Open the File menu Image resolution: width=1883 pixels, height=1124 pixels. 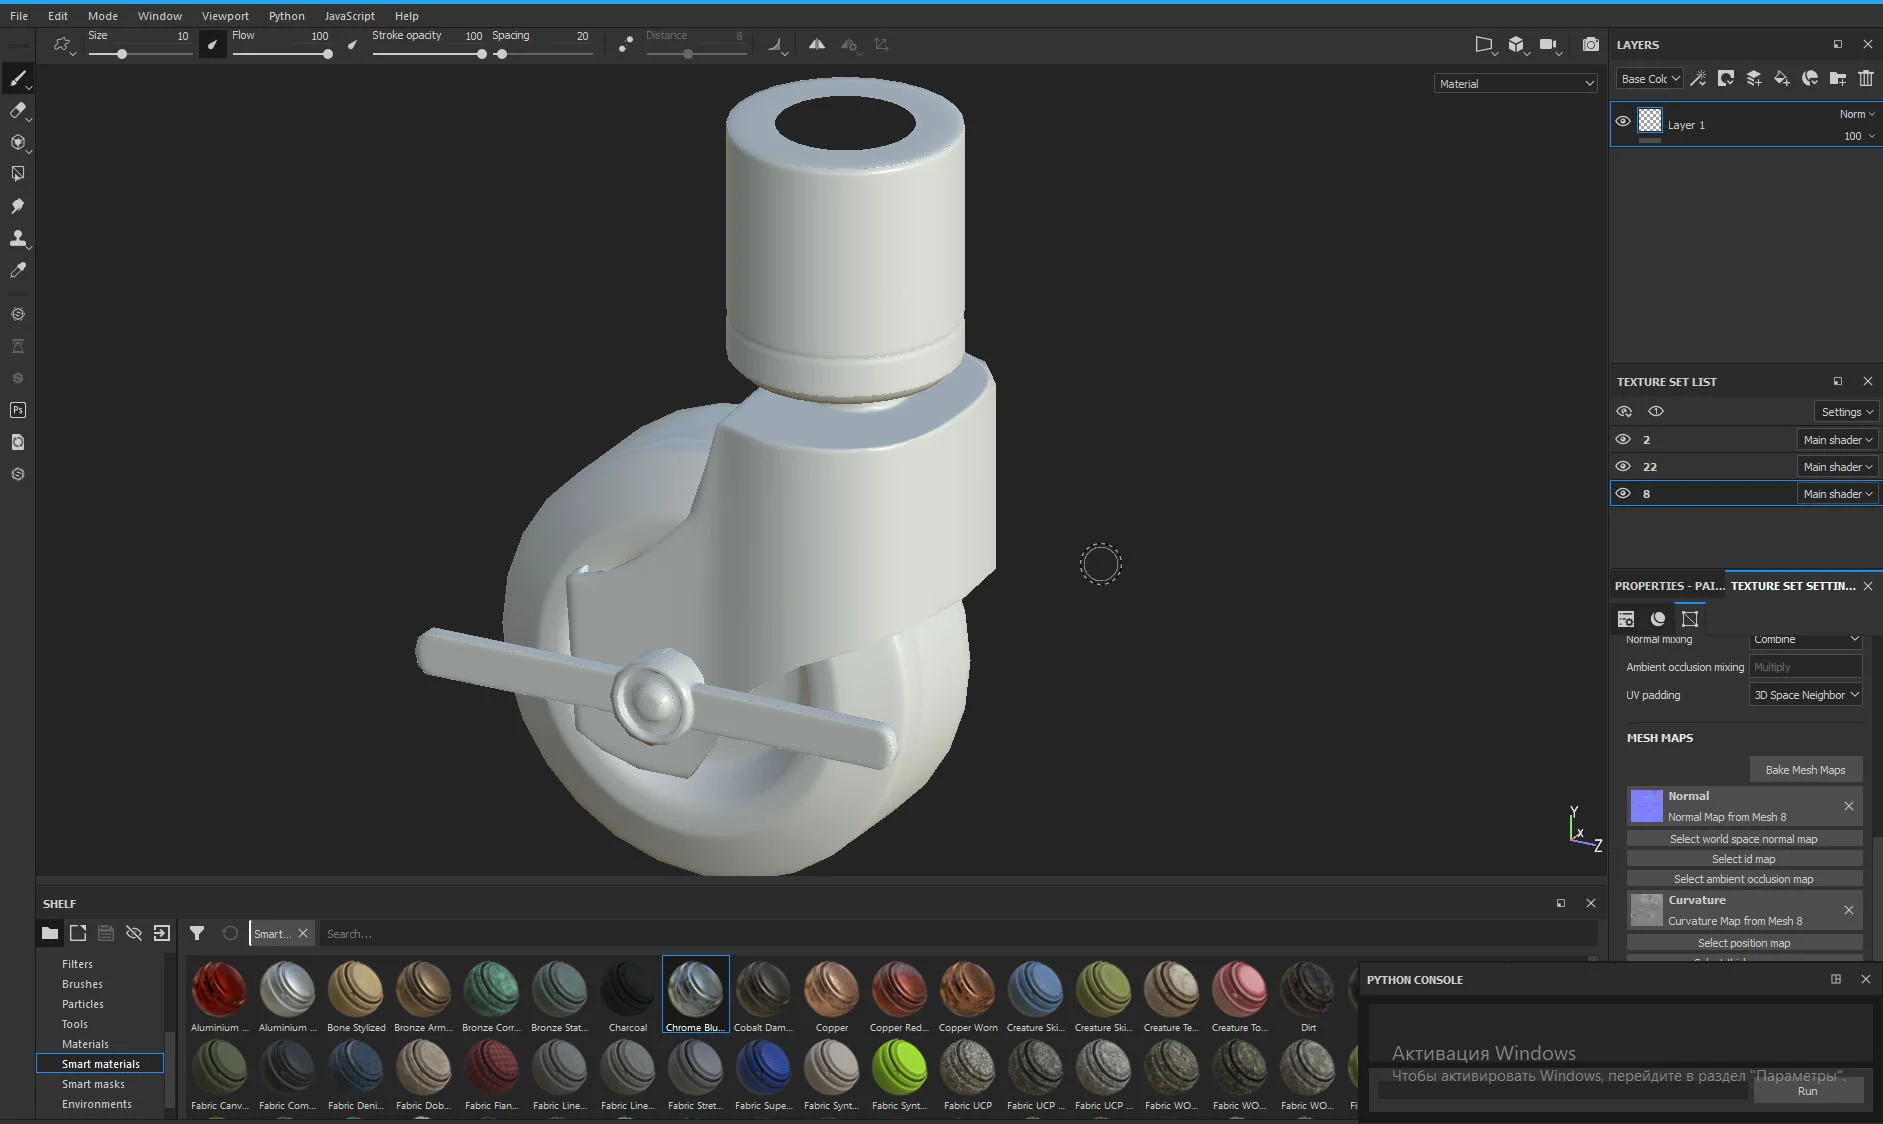(19, 16)
